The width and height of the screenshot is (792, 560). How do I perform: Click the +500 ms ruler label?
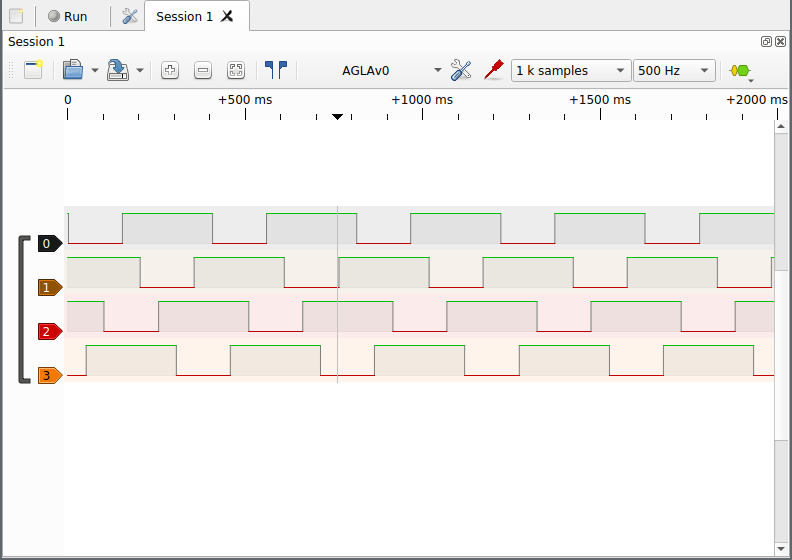point(245,99)
